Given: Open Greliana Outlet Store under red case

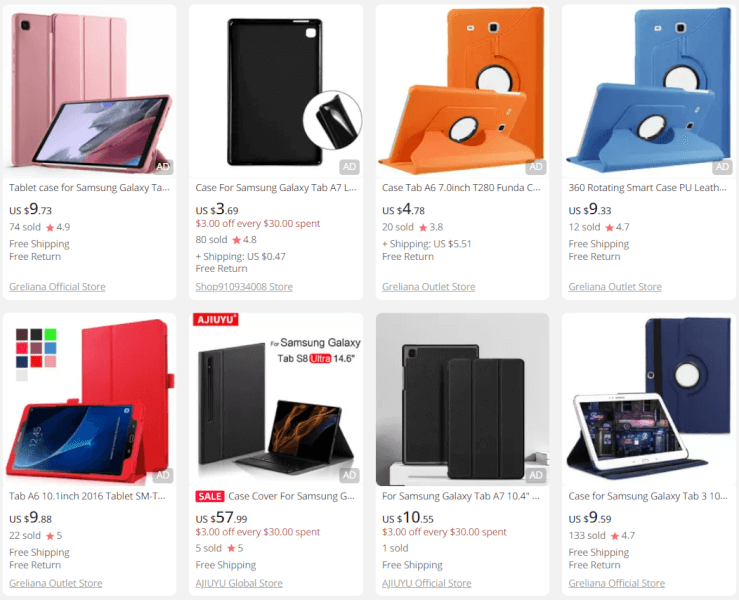Looking at the screenshot, I should click(x=56, y=583).
